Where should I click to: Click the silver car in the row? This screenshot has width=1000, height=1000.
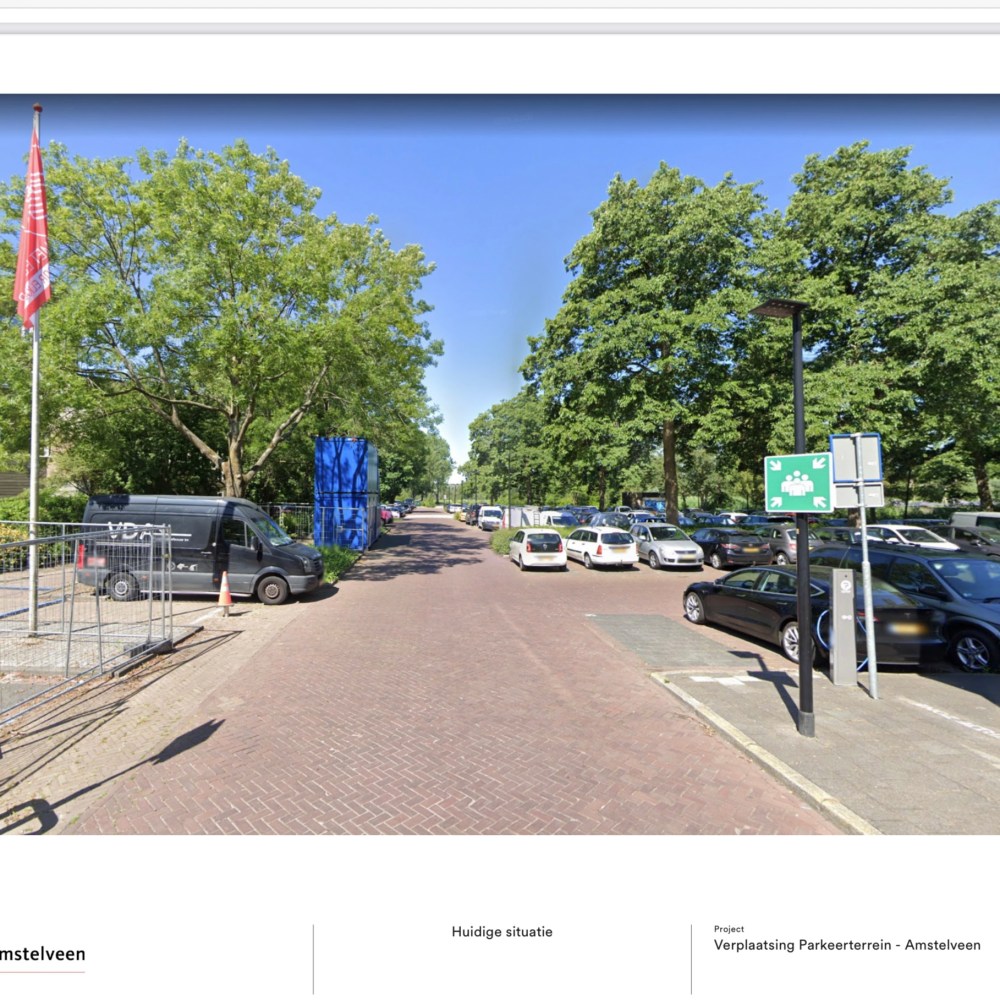(x=666, y=545)
